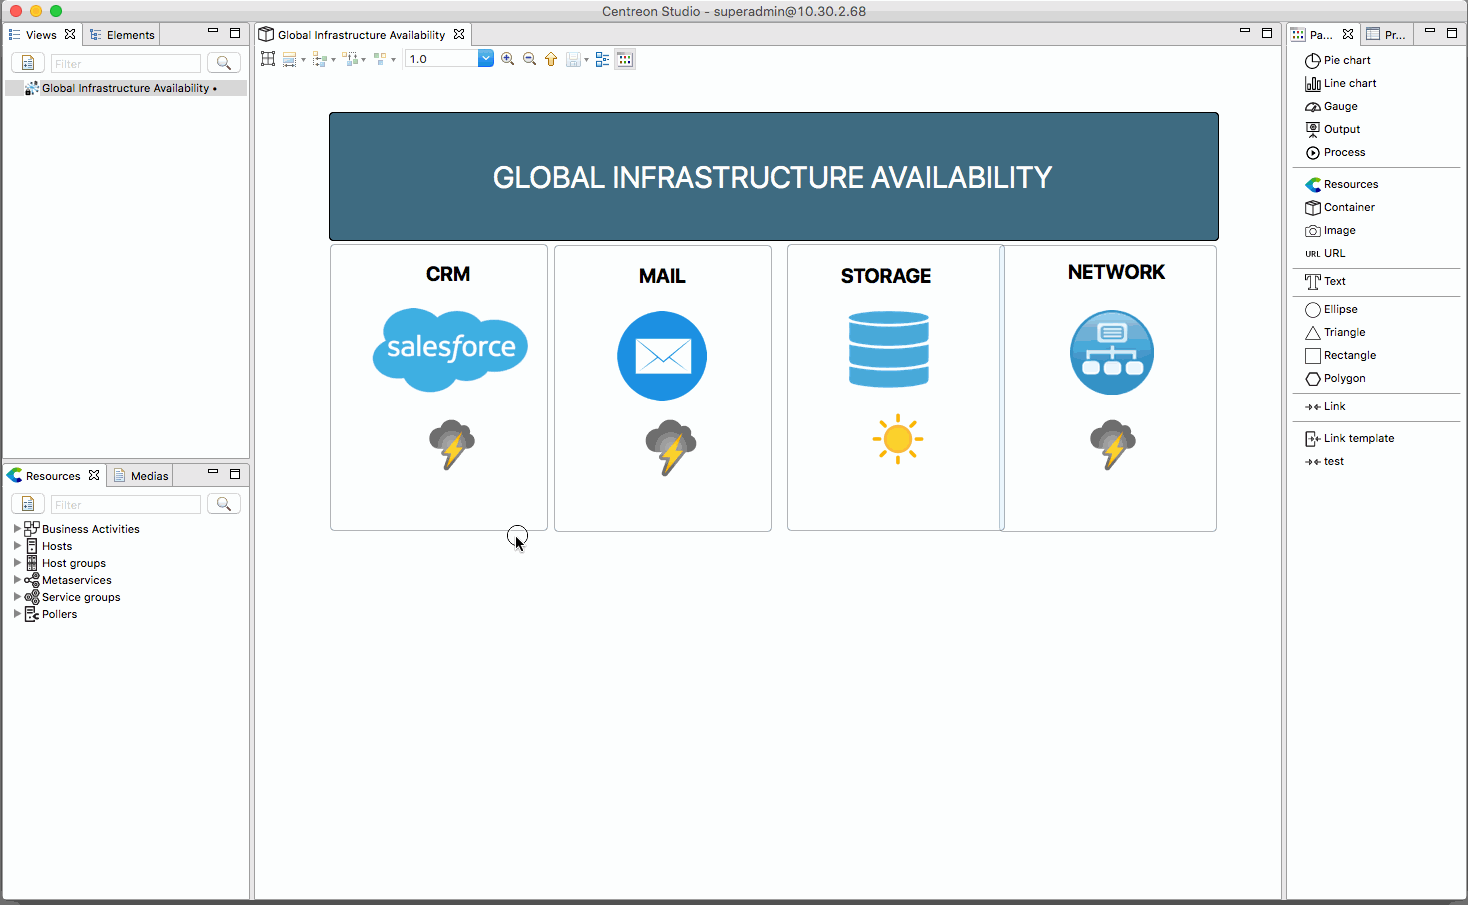Pick the Container tool from the palette
The height and width of the screenshot is (905, 1468).
coord(1347,207)
